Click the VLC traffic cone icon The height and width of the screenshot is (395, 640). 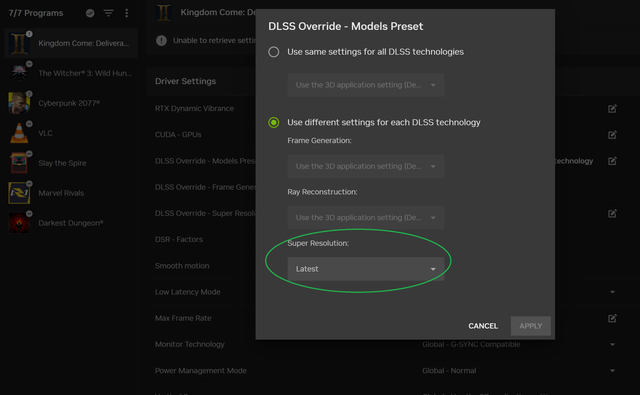(19, 133)
